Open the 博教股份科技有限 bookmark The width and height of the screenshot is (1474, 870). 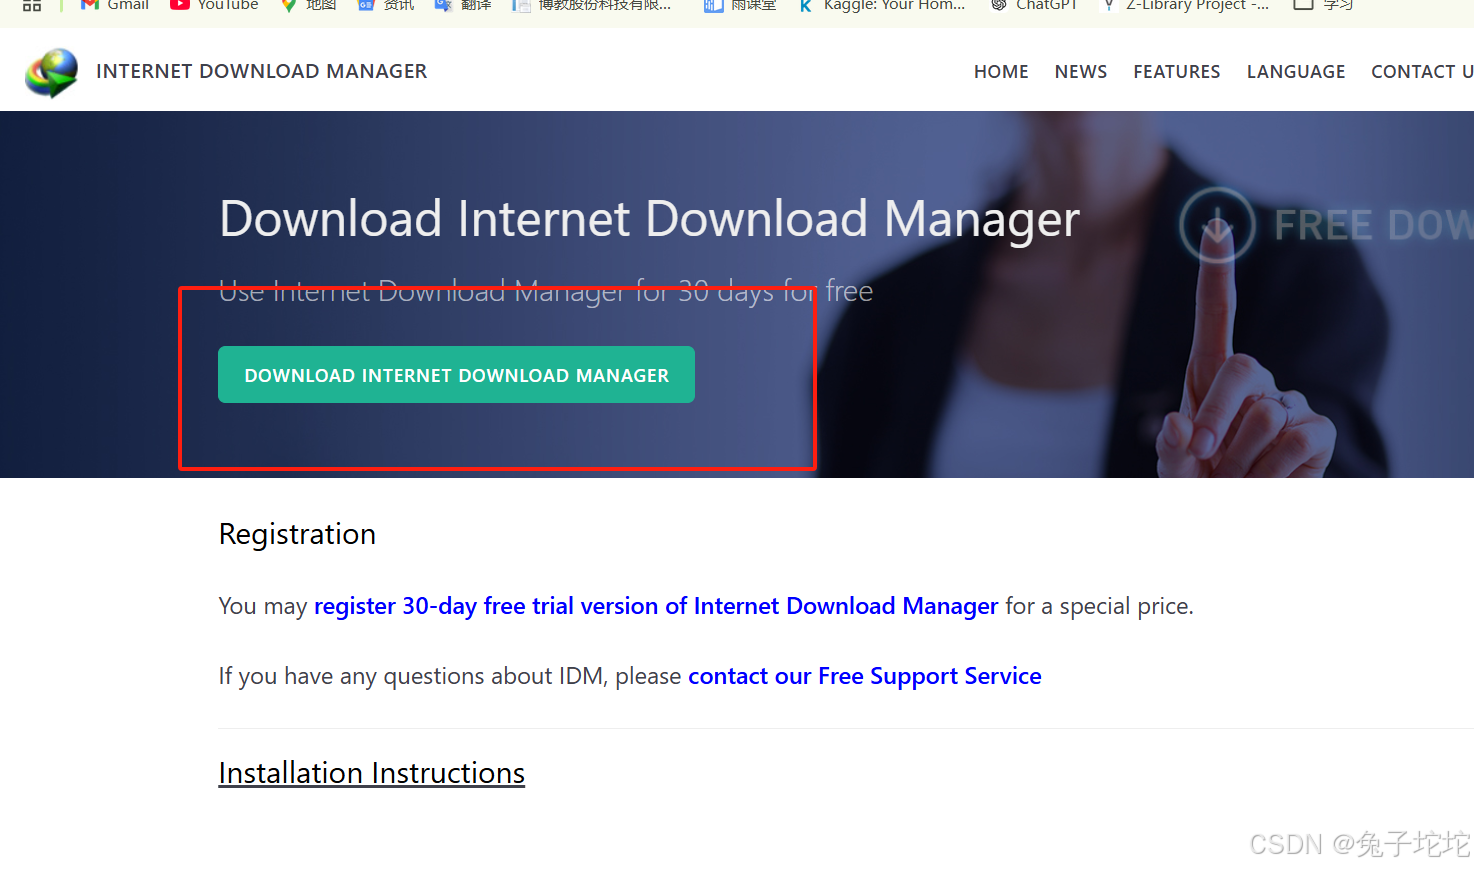pos(591,5)
